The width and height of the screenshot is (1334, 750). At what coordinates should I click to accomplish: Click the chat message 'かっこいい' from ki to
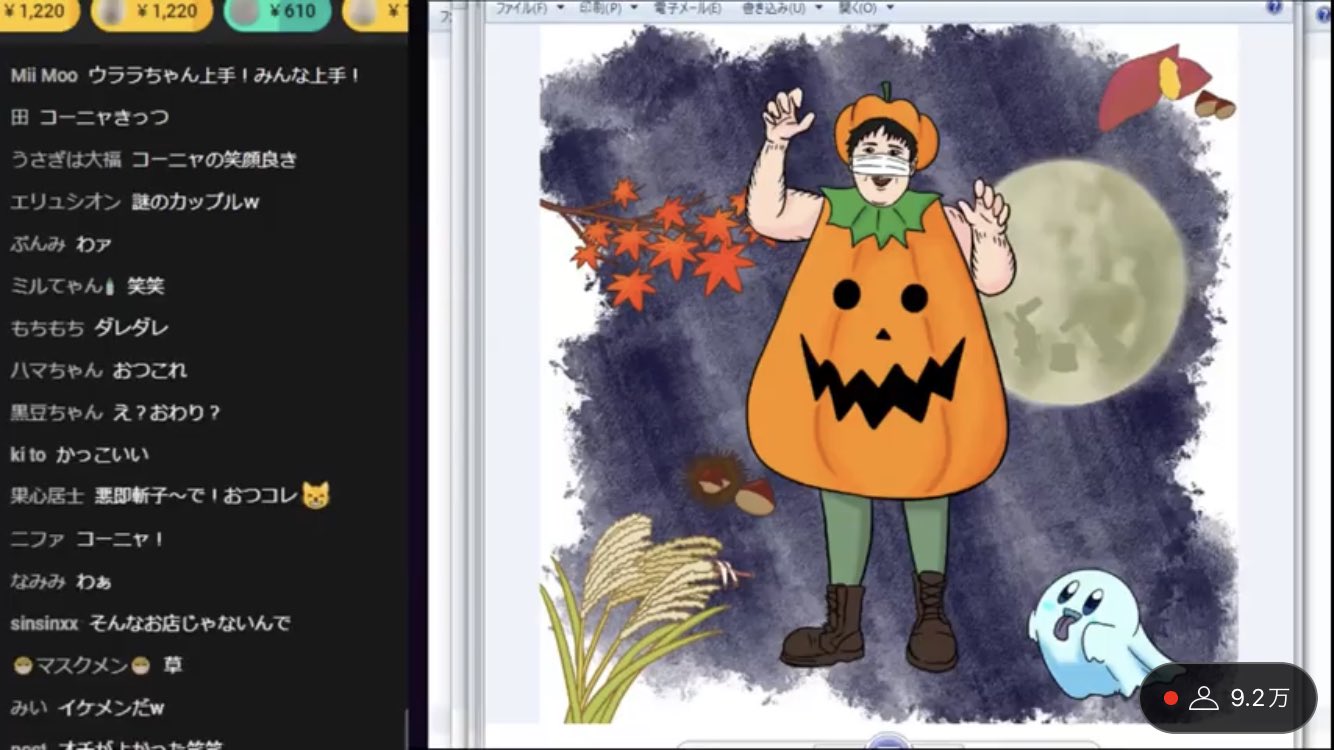(x=102, y=454)
